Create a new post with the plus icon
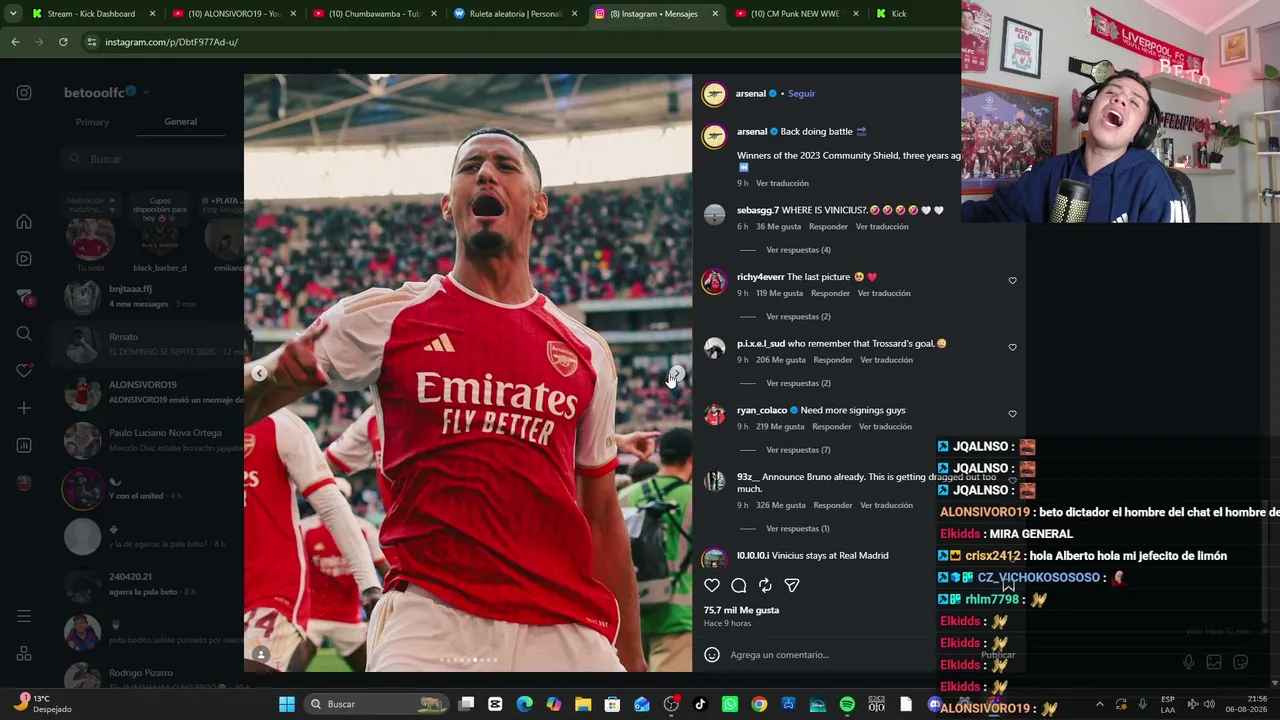The width and height of the screenshot is (1280, 720). point(24,408)
